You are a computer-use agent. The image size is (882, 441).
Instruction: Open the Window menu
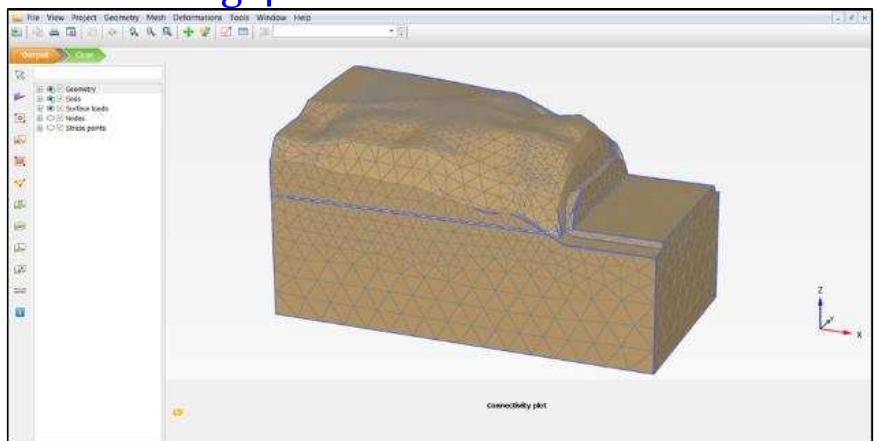click(x=272, y=18)
